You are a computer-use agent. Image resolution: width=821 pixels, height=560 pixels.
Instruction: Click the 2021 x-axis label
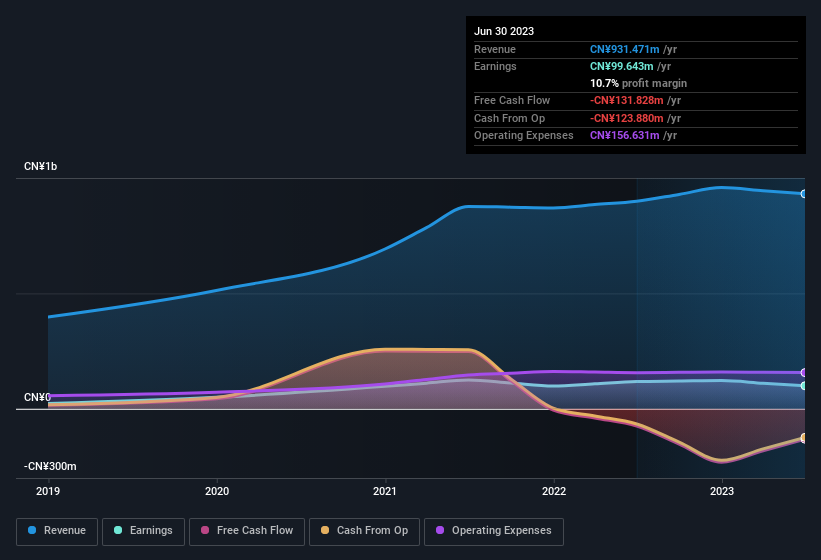tap(385, 491)
